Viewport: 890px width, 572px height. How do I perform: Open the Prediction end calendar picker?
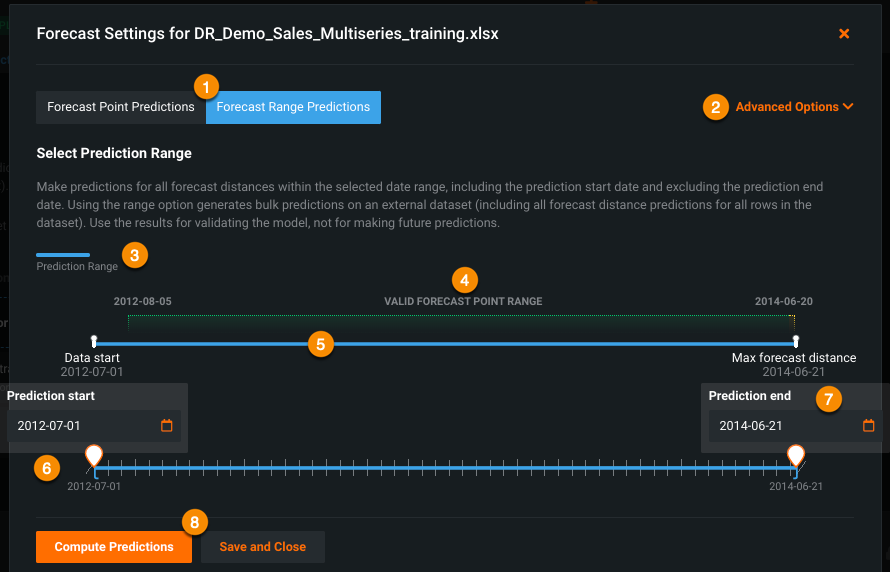[868, 425]
